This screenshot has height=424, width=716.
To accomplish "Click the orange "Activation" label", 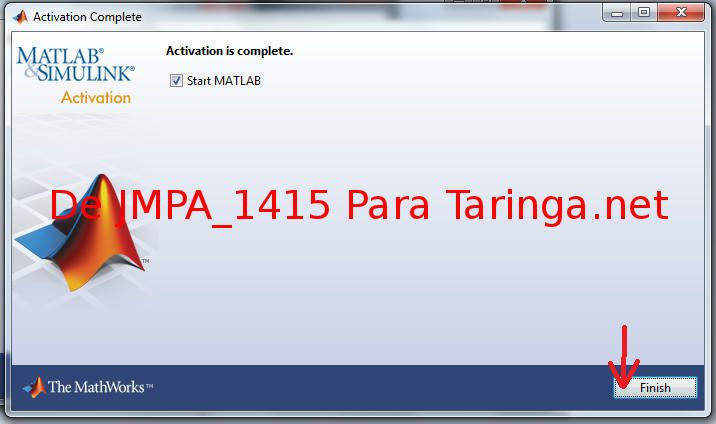I will [96, 97].
